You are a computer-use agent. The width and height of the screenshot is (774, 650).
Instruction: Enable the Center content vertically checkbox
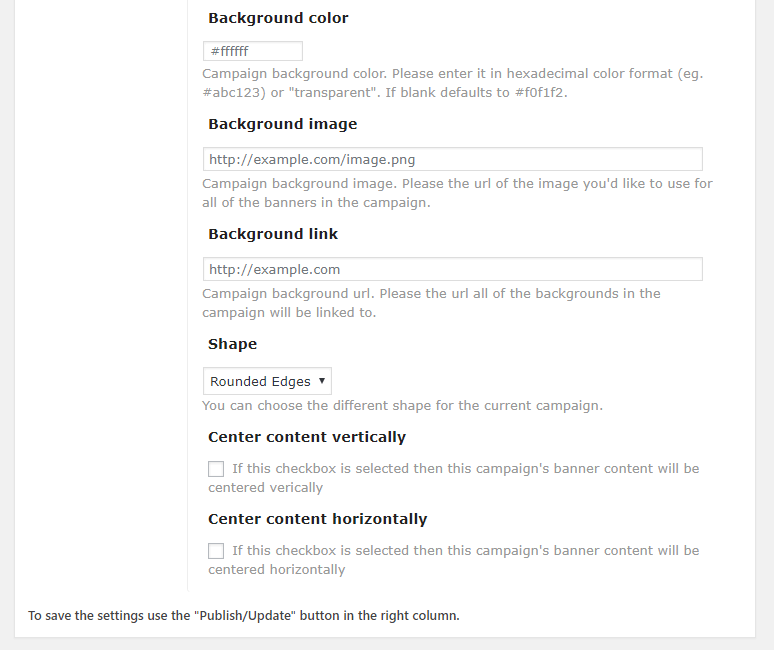tap(216, 468)
